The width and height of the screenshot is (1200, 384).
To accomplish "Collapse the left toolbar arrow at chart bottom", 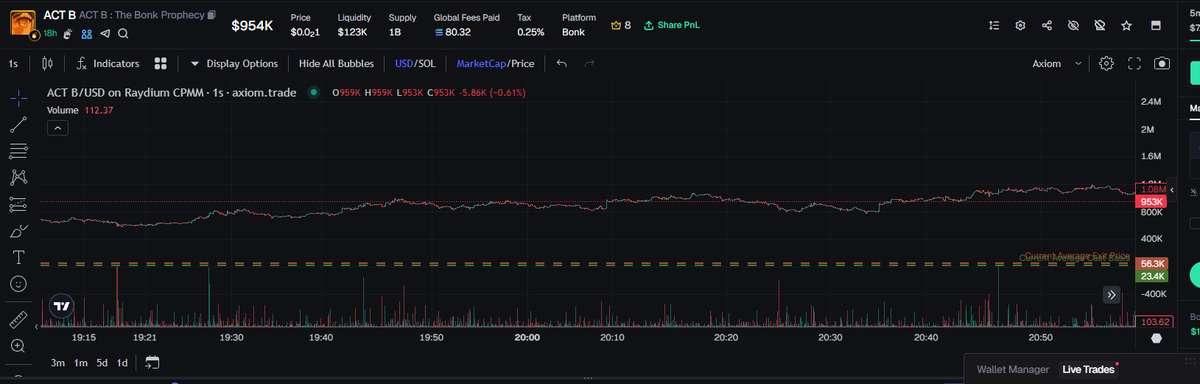I will tap(37, 326).
